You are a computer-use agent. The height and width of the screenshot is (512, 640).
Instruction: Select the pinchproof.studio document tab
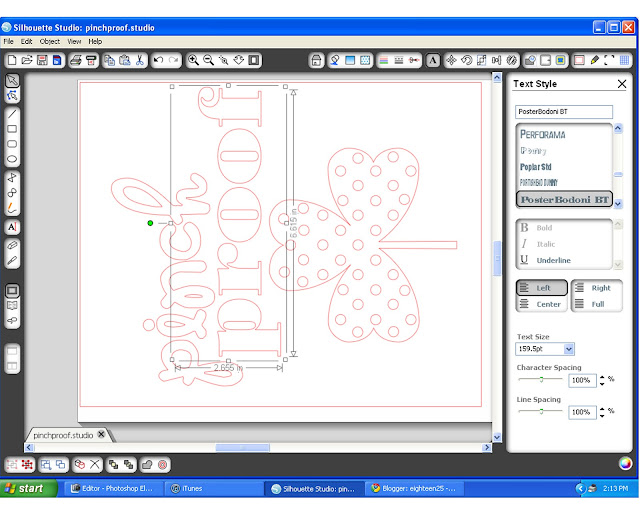(x=63, y=435)
